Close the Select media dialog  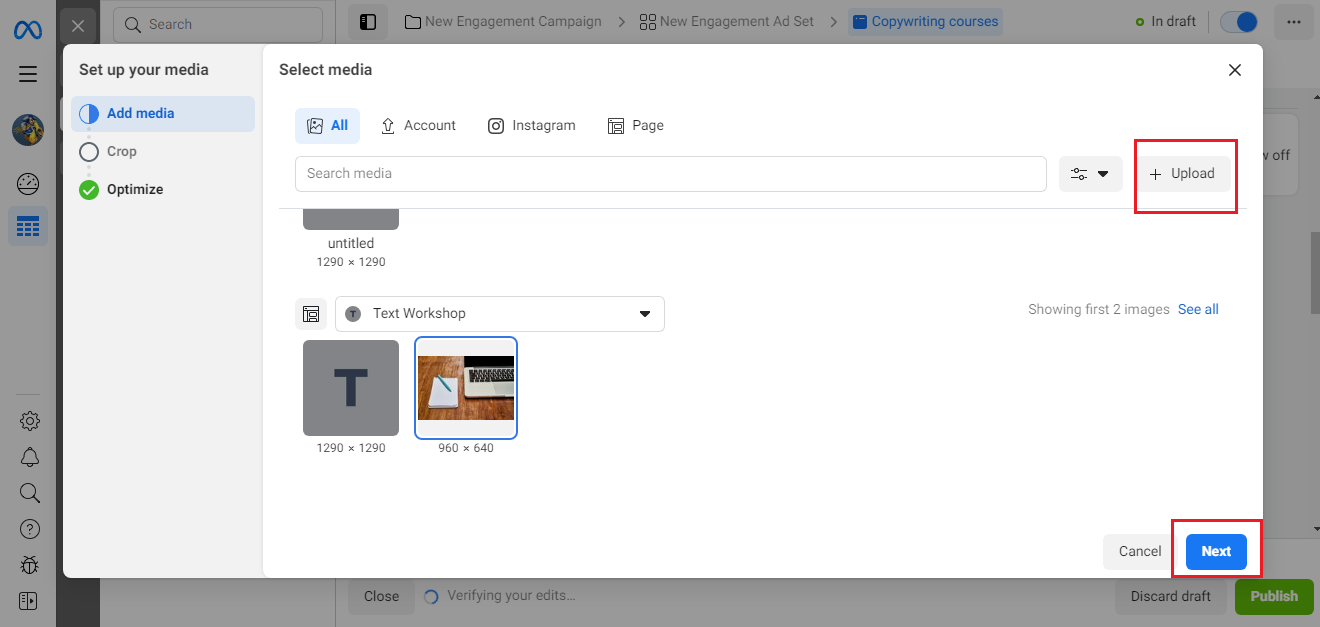click(x=1235, y=70)
